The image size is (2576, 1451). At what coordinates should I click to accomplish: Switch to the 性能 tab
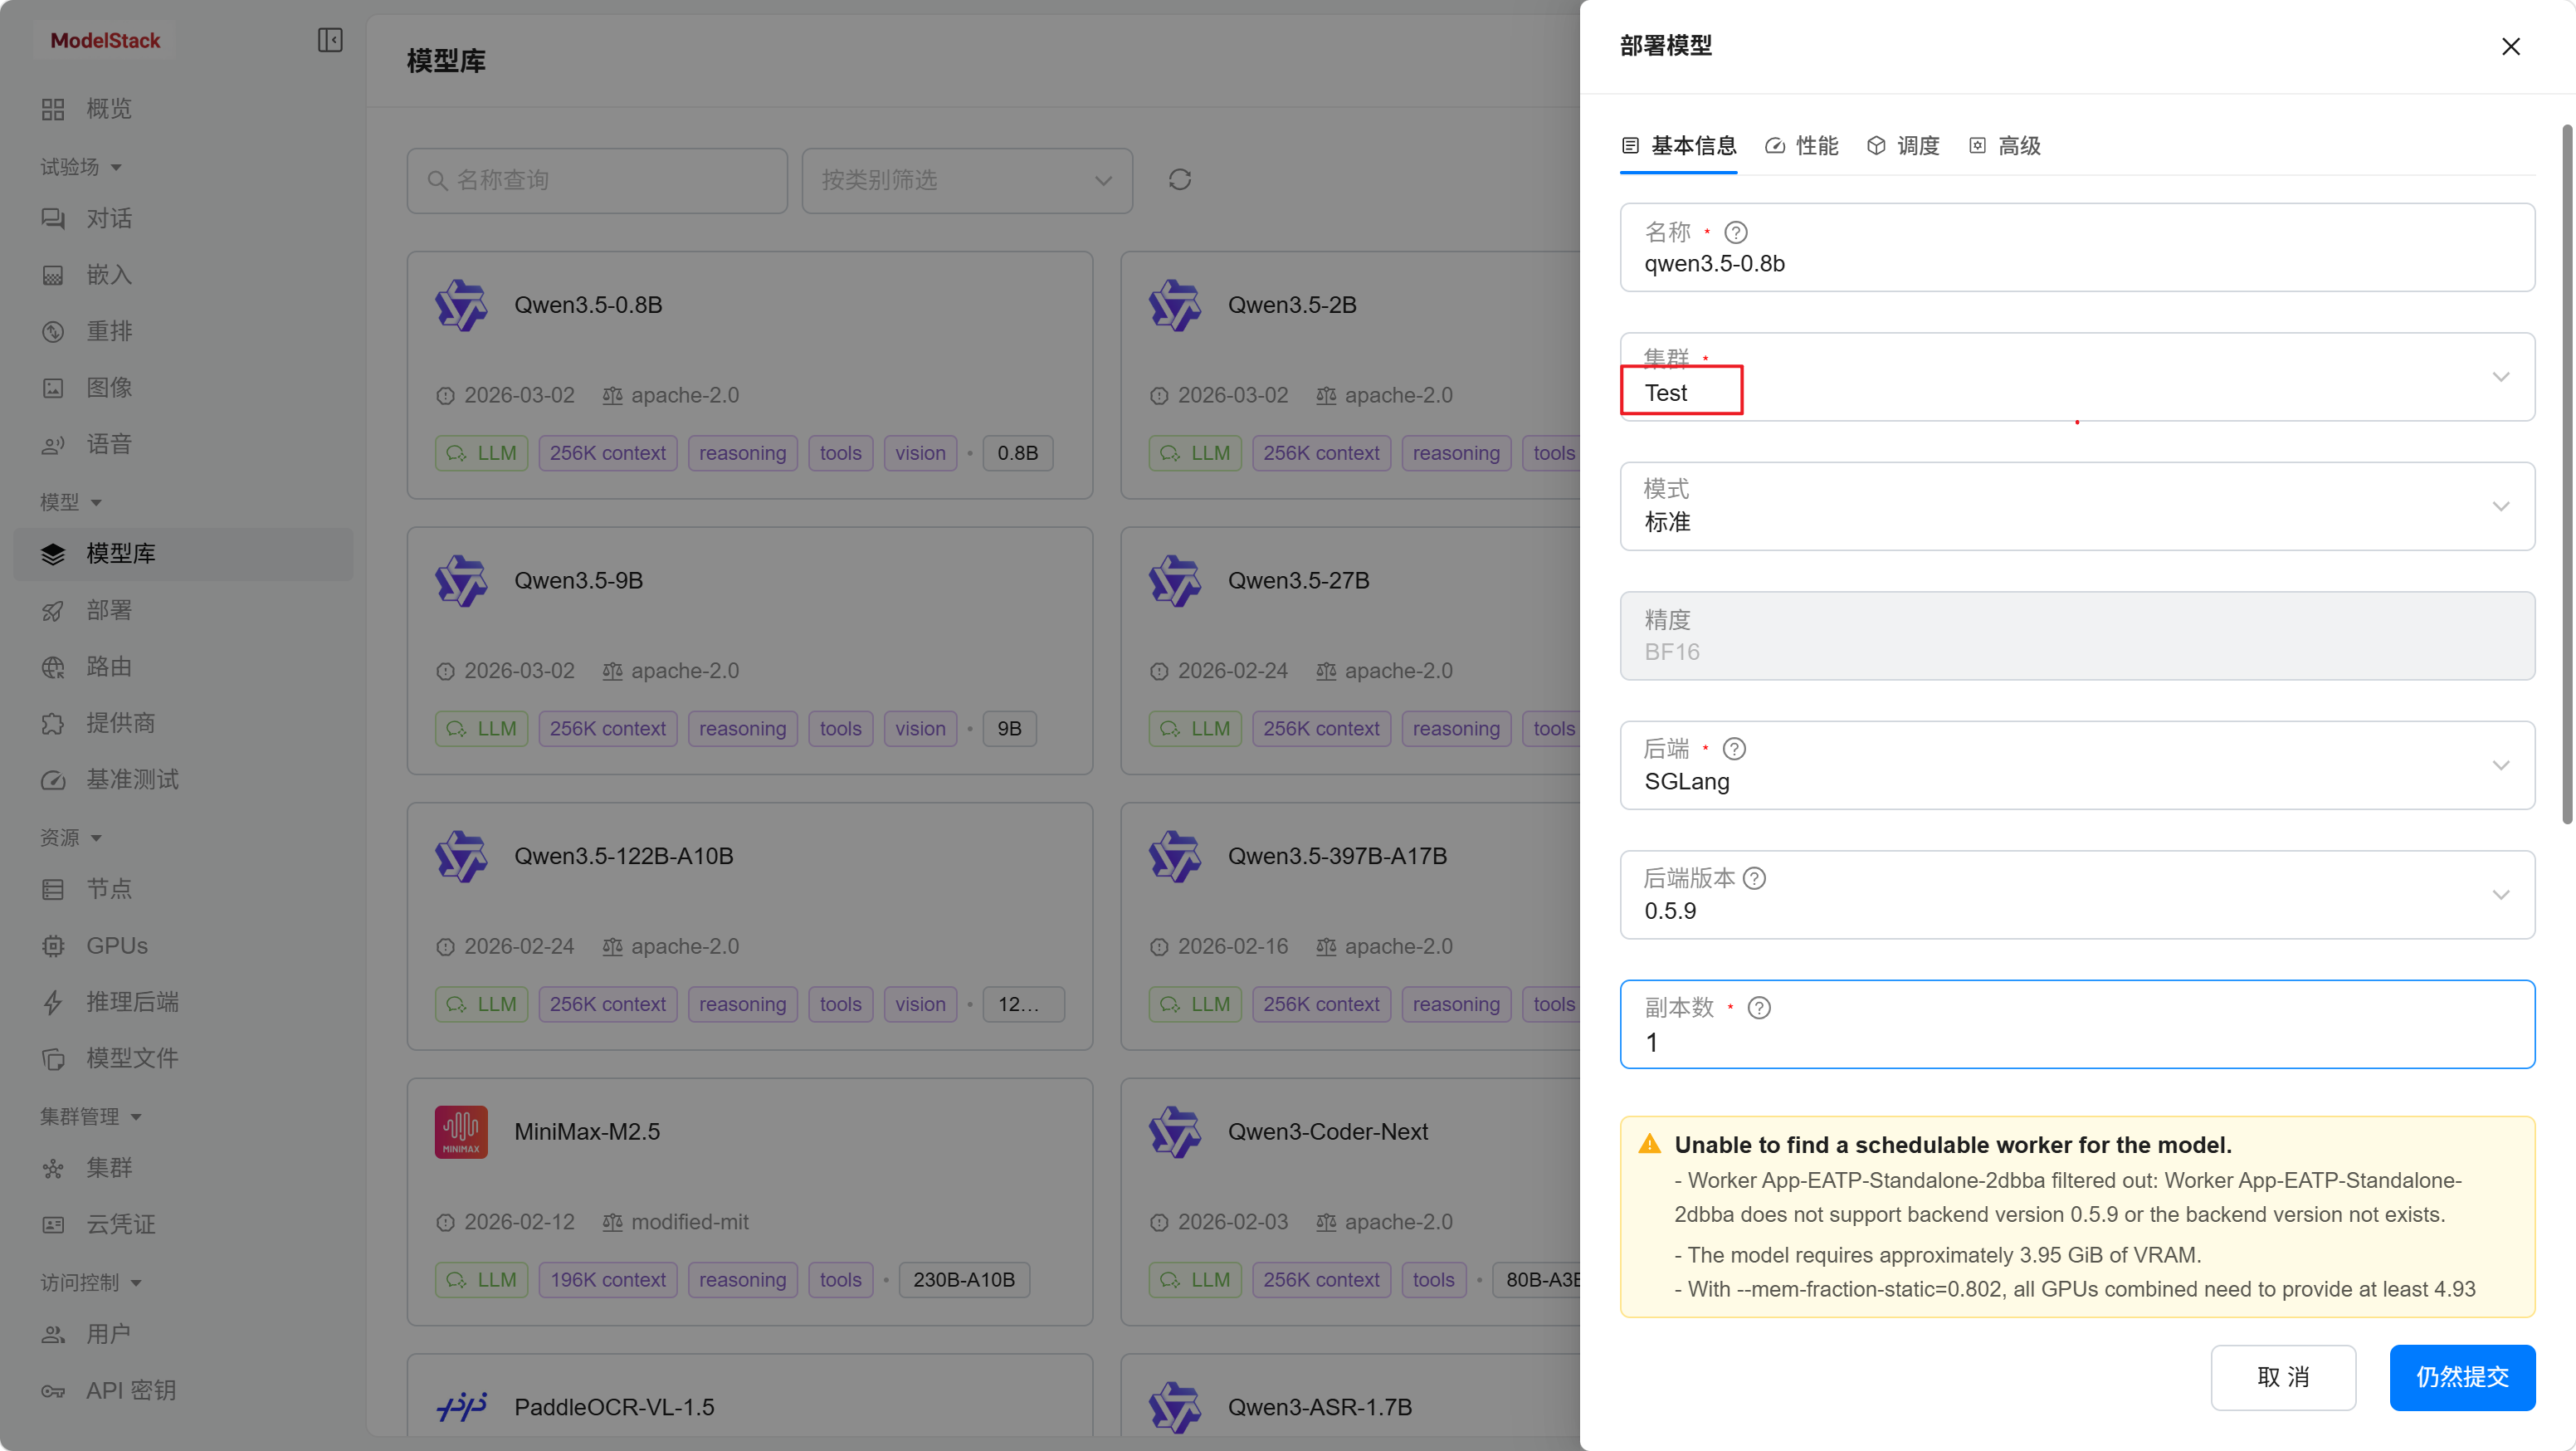[x=1802, y=146]
